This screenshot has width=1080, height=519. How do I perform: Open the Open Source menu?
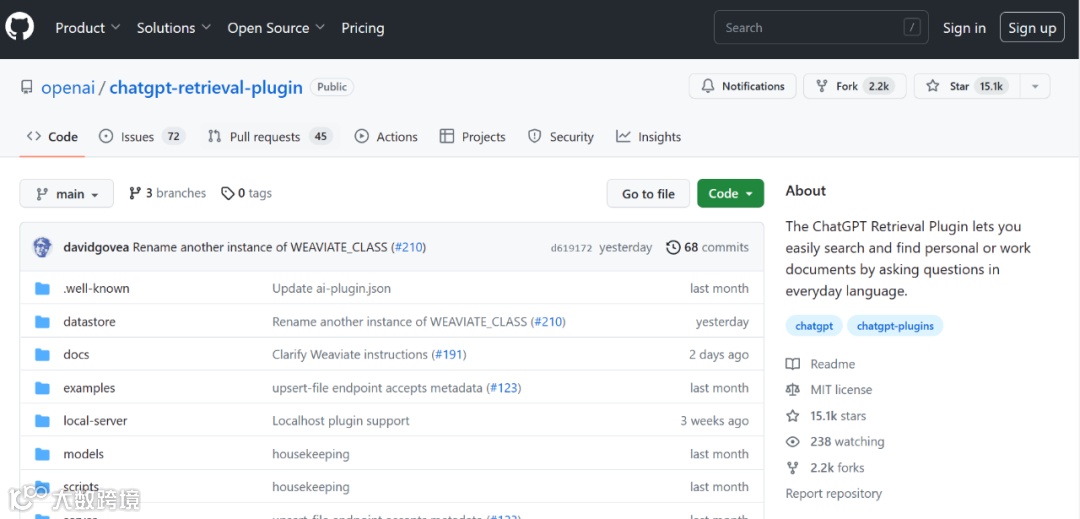point(276,28)
